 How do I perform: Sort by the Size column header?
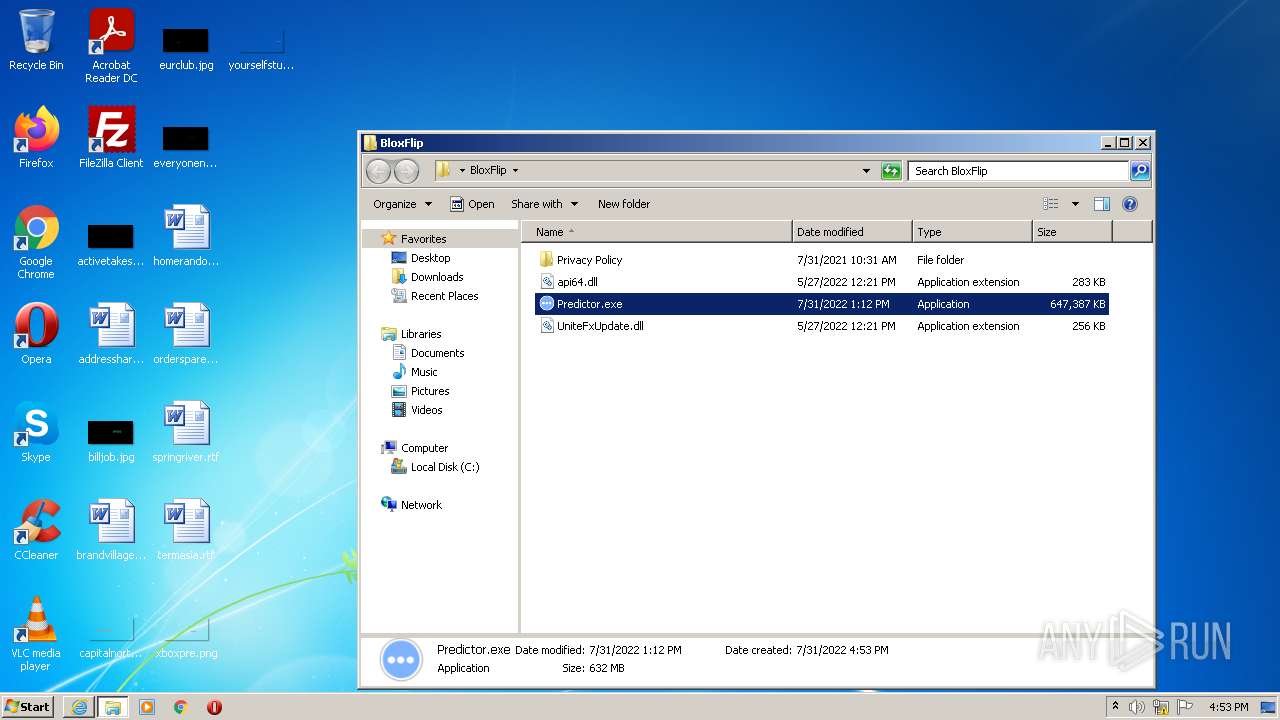pyautogui.click(x=1072, y=232)
